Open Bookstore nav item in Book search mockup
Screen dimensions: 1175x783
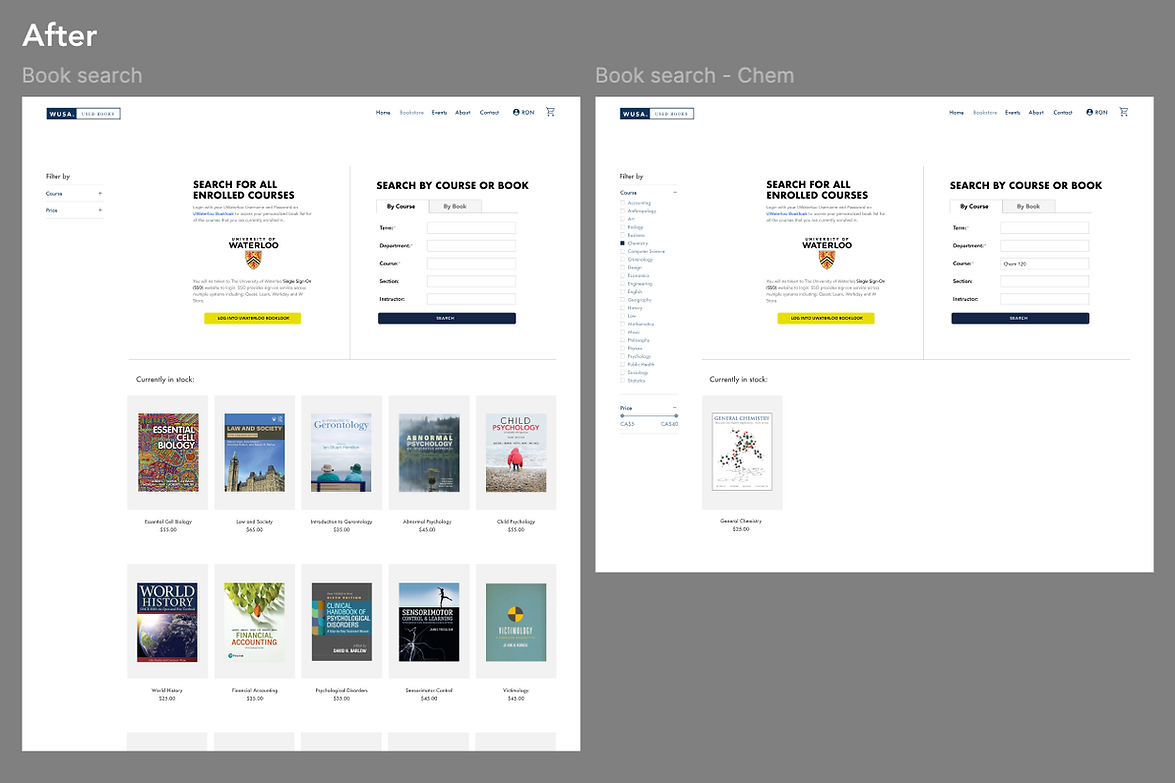click(411, 112)
